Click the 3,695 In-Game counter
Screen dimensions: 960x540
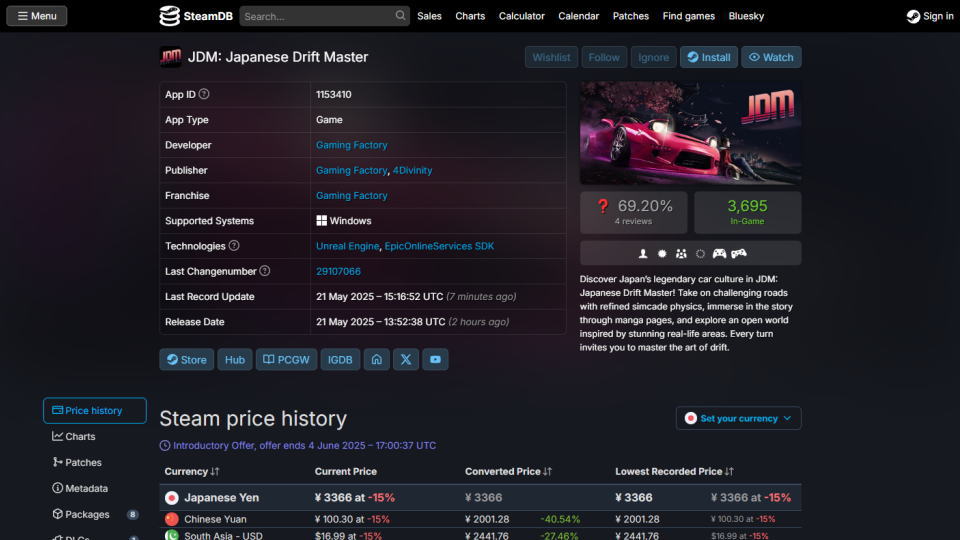tap(748, 212)
